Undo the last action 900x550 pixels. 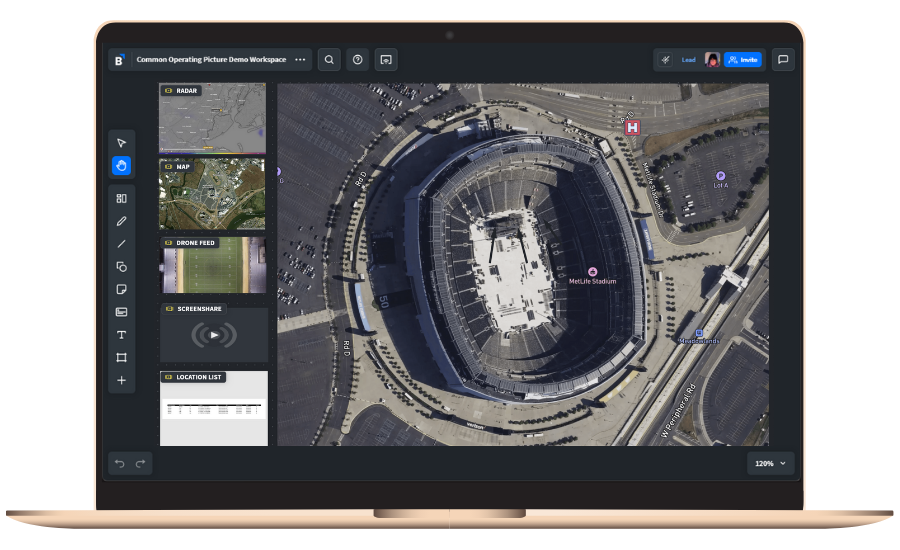click(120, 463)
